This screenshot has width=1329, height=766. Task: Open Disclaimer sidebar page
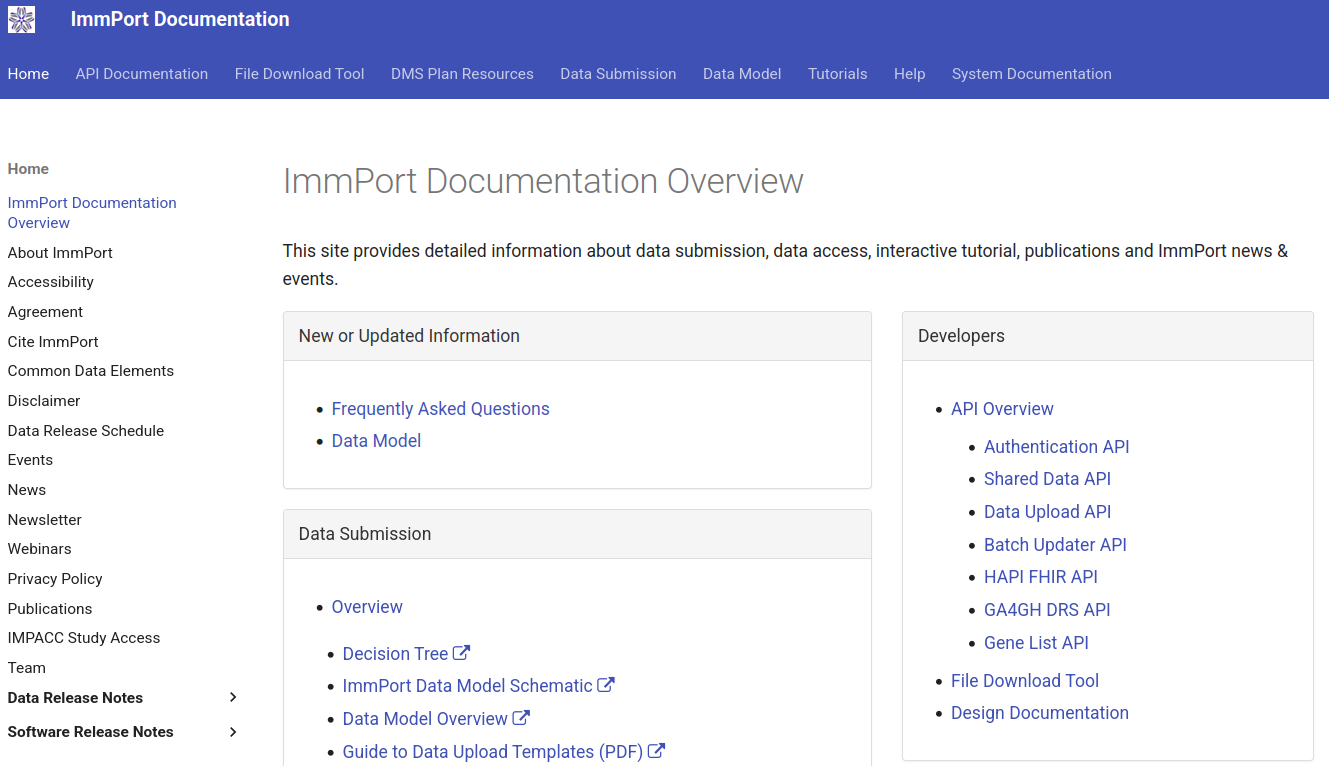coord(44,401)
